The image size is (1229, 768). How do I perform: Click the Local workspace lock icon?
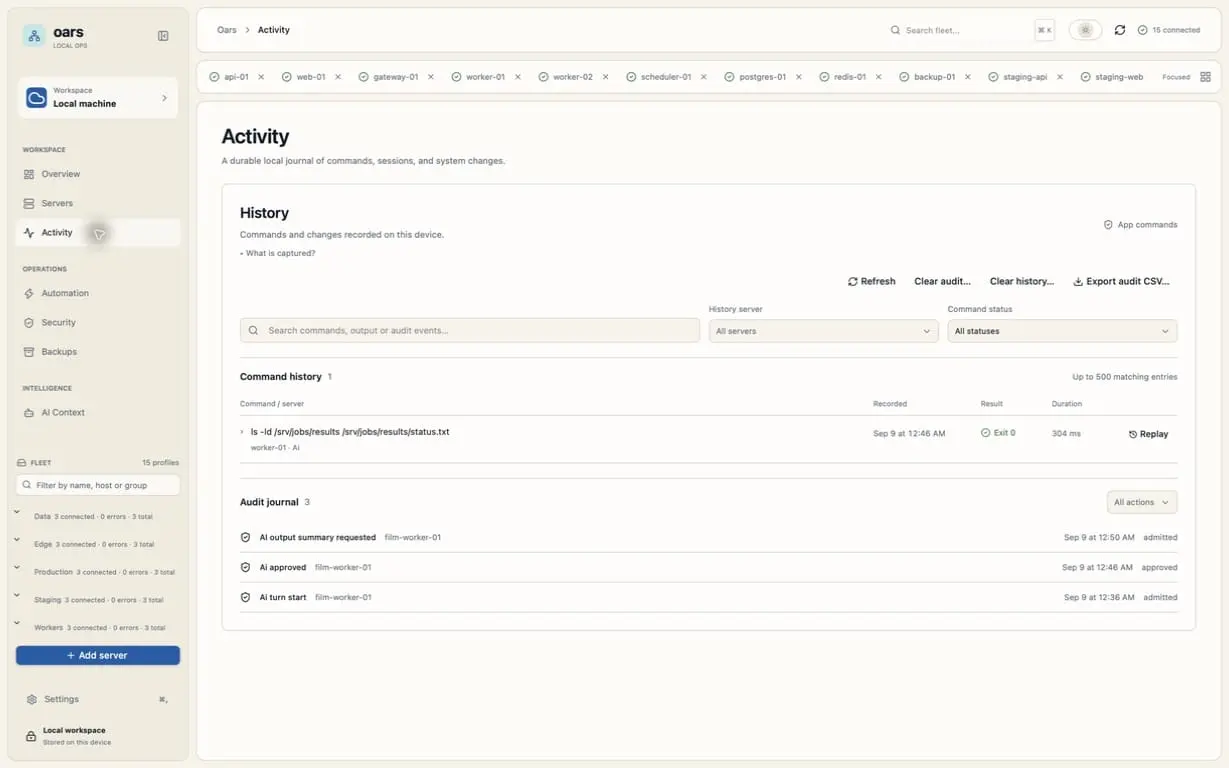[x=31, y=736]
